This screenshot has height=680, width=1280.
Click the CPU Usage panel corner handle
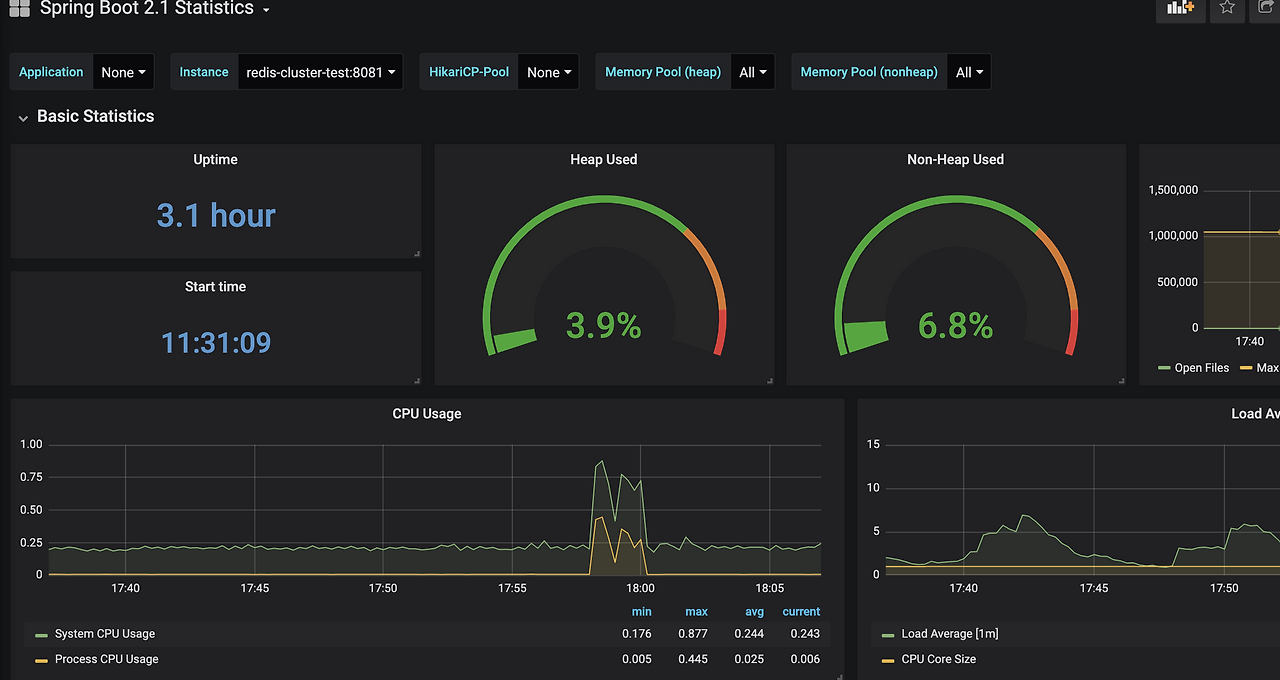pos(839,676)
